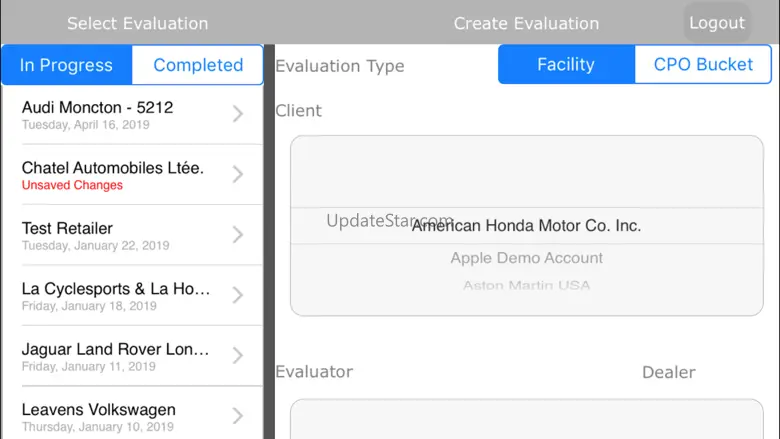Select American Honda Motor Co. Inc. client
The width and height of the screenshot is (780, 439).
(x=526, y=226)
